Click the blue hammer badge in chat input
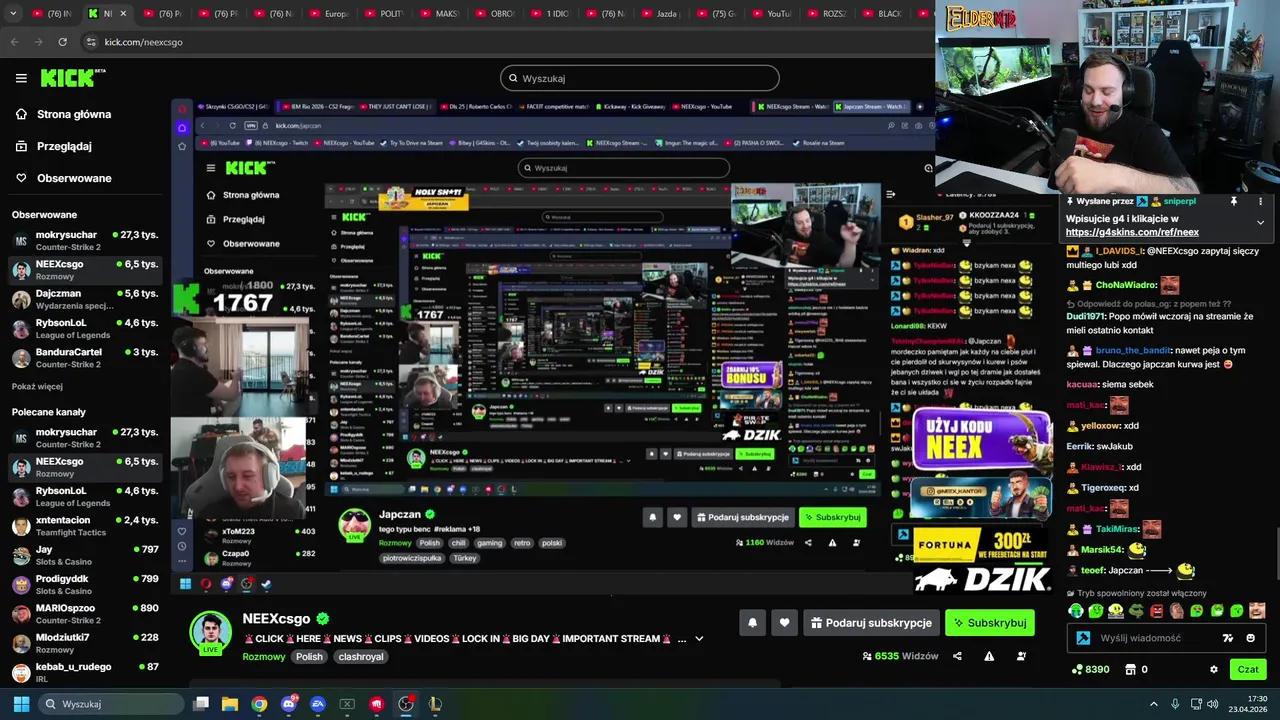The height and width of the screenshot is (720, 1280). tap(1083, 638)
